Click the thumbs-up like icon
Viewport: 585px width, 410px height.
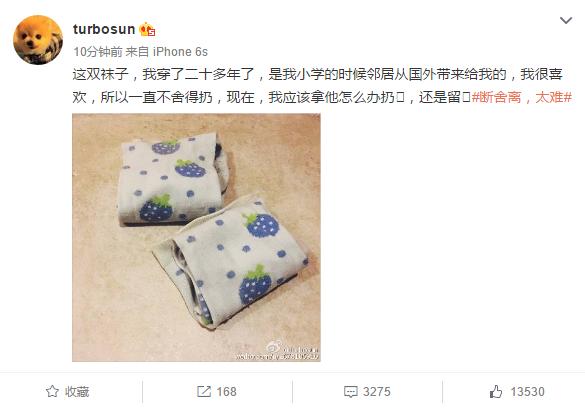[496, 391]
